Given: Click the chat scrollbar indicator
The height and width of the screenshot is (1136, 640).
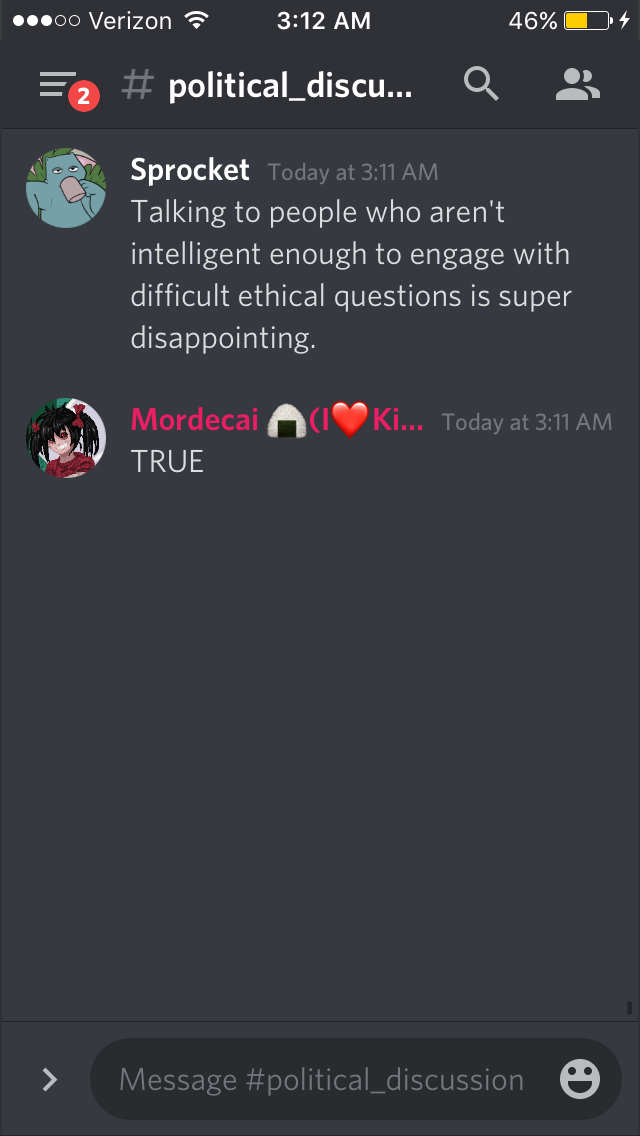Looking at the screenshot, I should click(x=628, y=1008).
